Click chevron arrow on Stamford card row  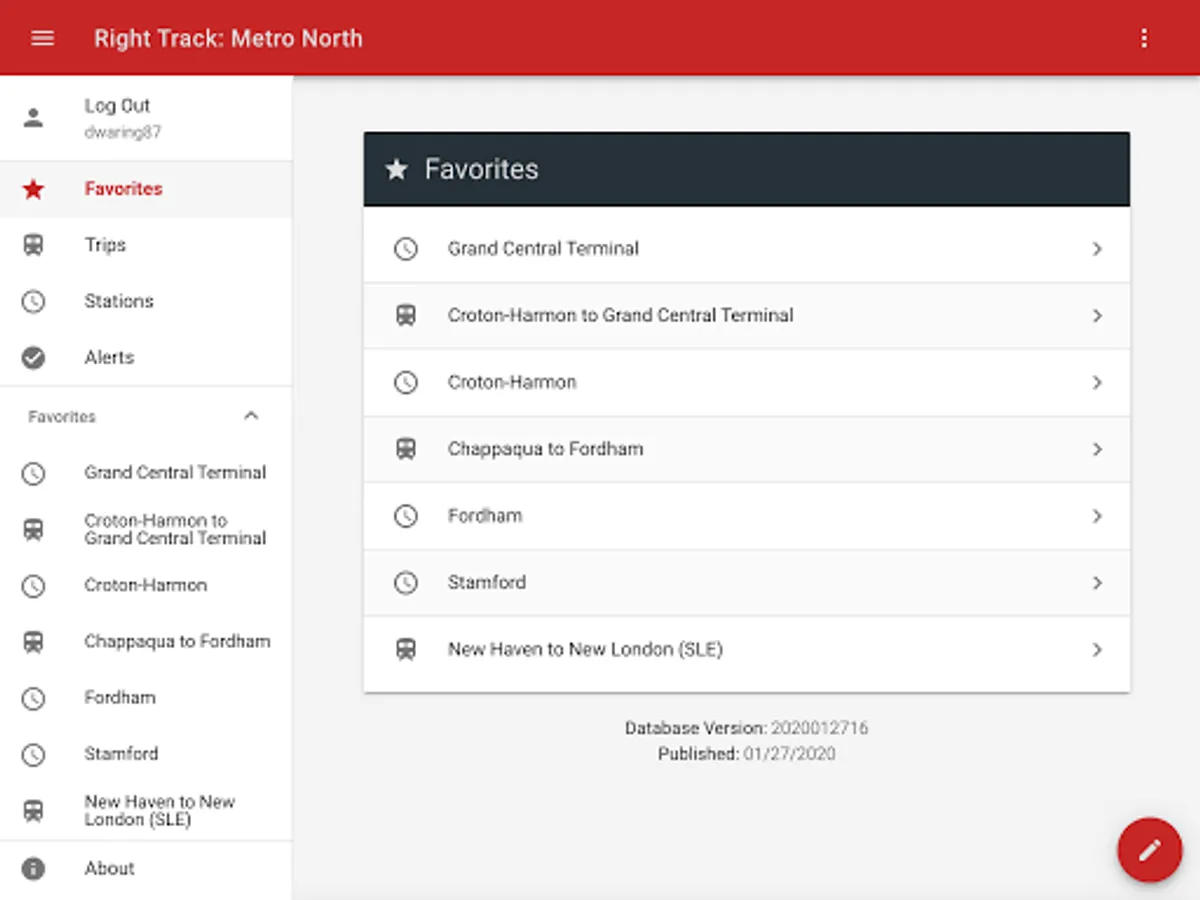click(1097, 583)
